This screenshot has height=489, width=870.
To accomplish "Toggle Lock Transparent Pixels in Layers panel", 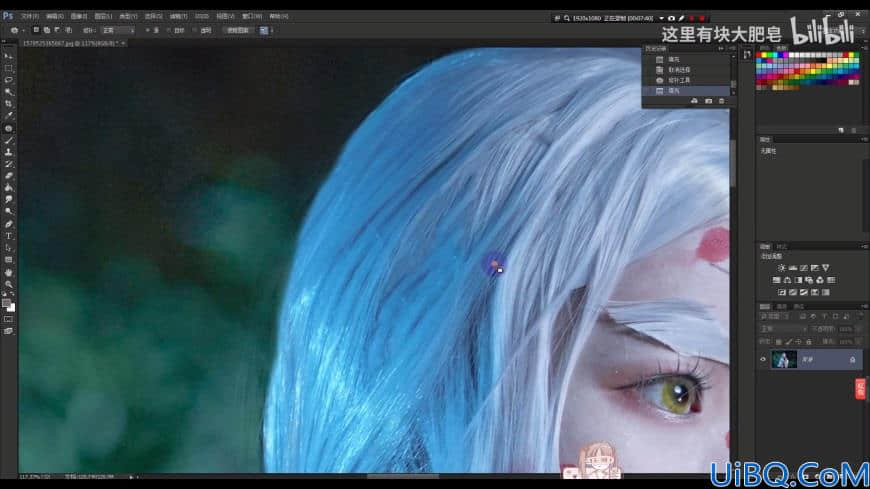I will point(778,342).
